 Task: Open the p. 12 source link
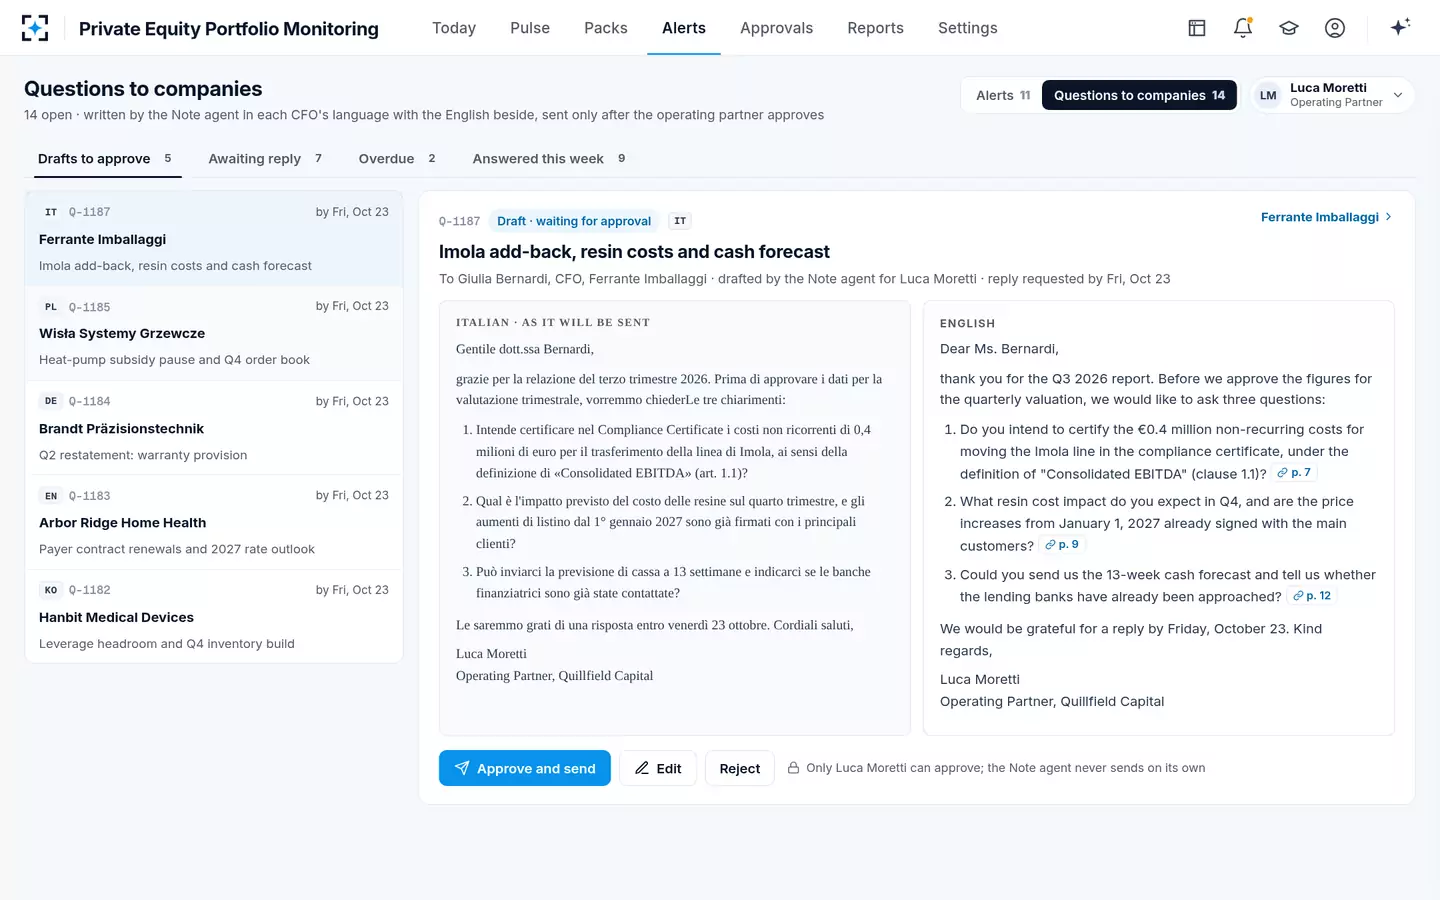(1312, 596)
